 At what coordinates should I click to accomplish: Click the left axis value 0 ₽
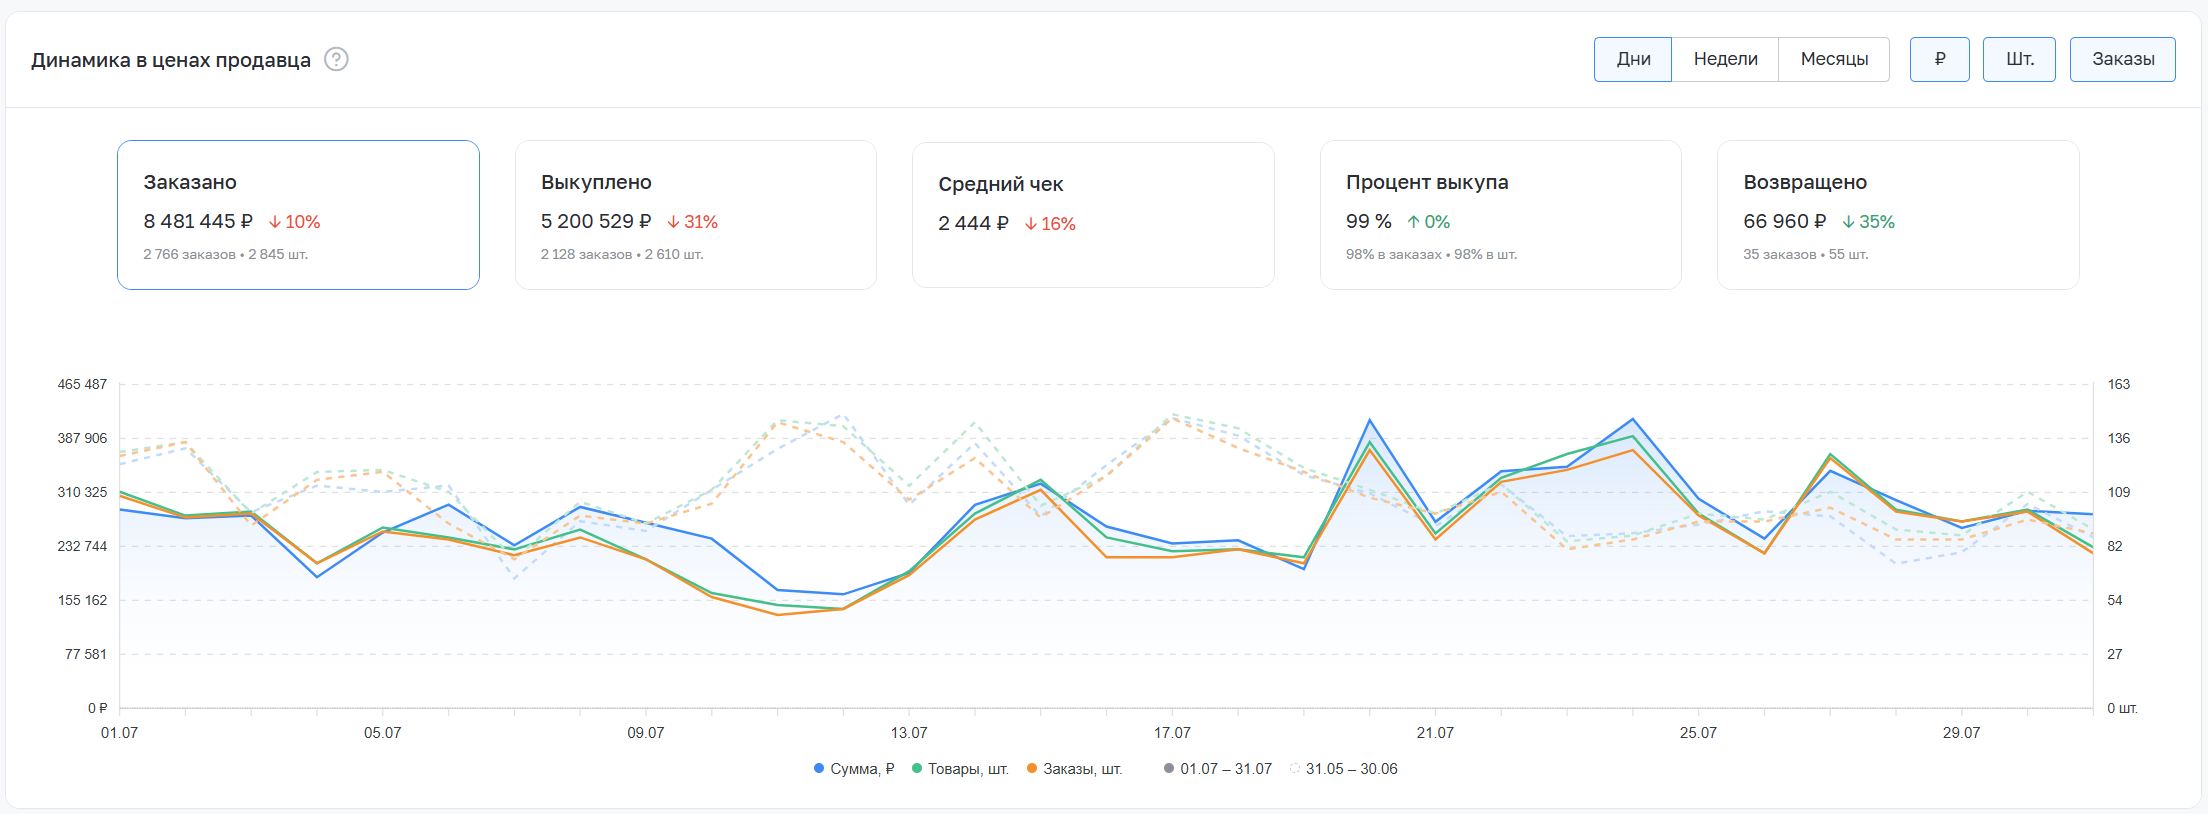point(97,708)
